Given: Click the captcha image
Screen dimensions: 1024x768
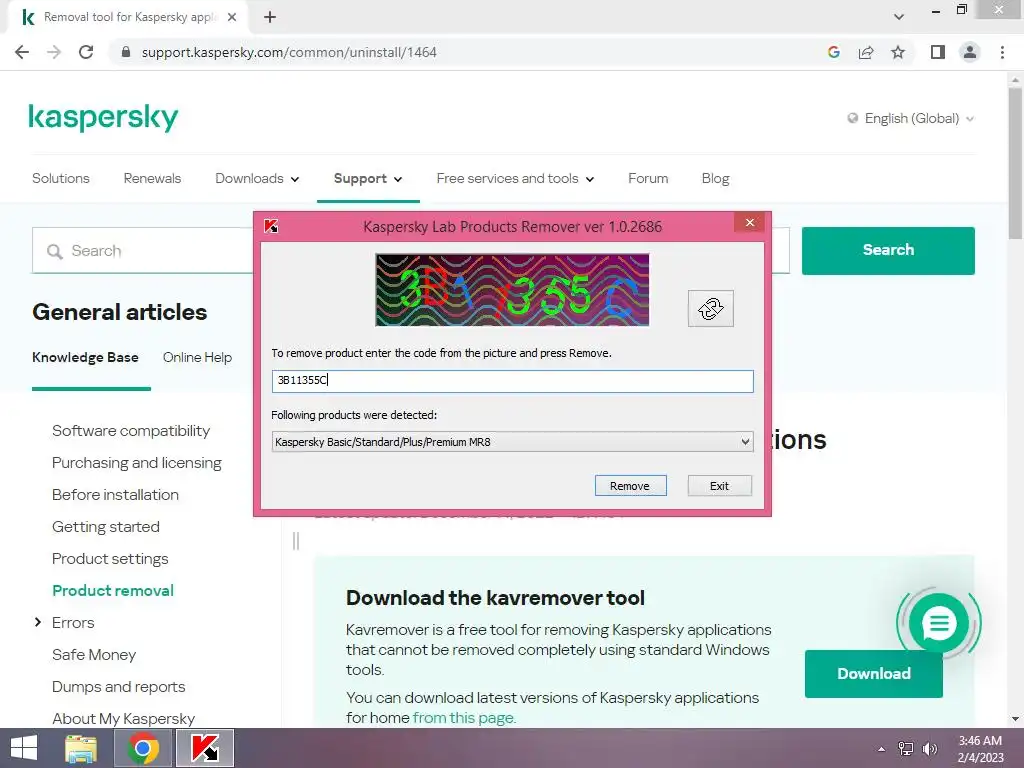Looking at the screenshot, I should [x=512, y=290].
